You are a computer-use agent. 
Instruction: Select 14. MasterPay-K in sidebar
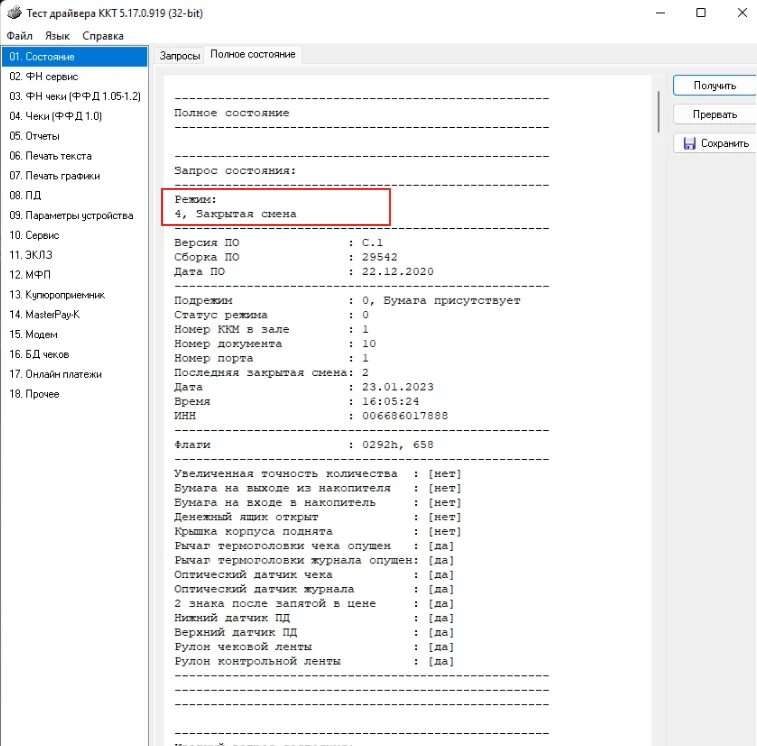[x=75, y=314]
